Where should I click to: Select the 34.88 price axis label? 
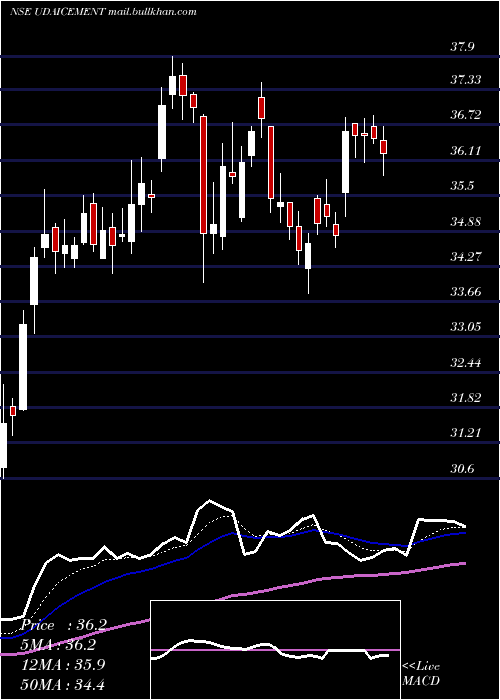(466, 221)
